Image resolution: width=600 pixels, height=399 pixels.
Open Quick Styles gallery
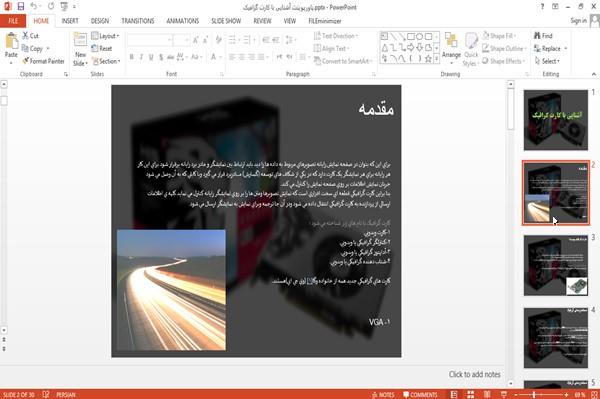(x=471, y=50)
